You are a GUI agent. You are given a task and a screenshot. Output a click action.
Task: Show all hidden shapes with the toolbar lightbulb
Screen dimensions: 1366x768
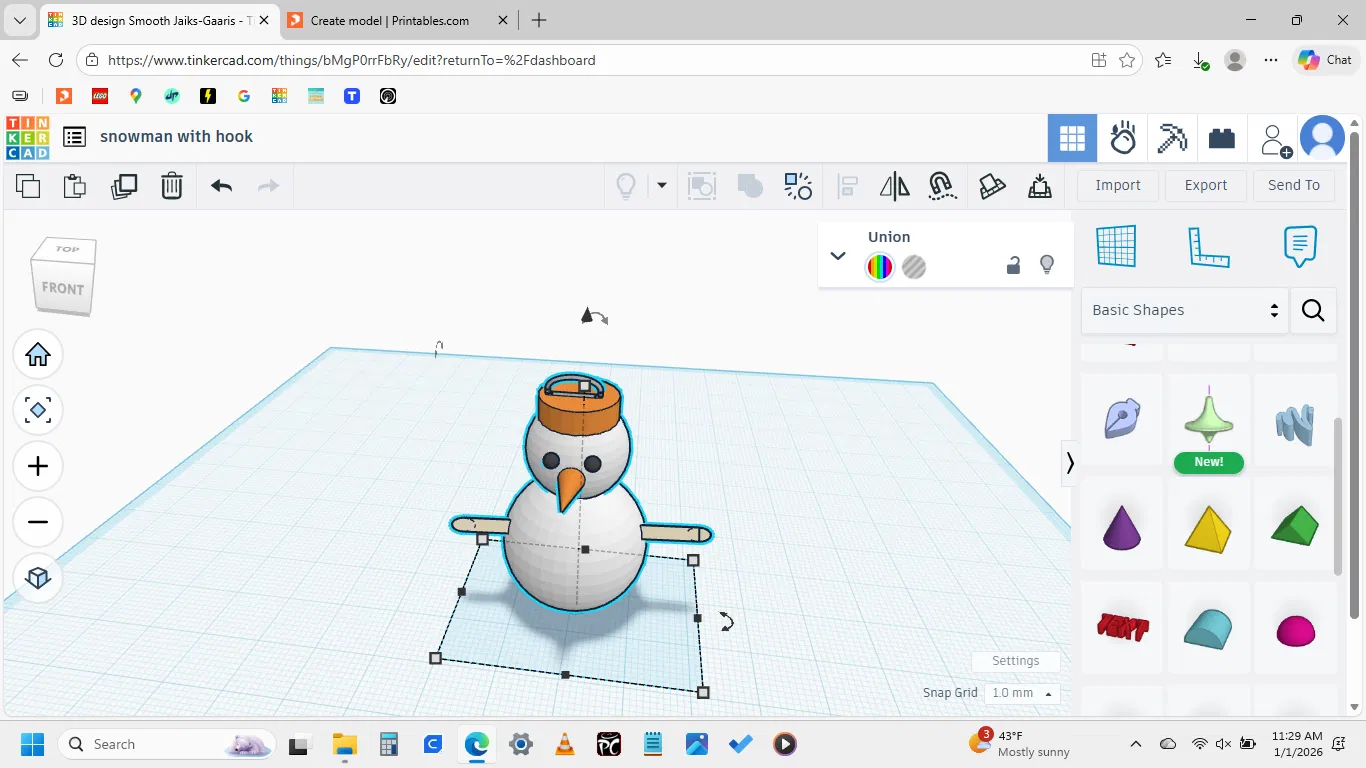[x=626, y=186]
